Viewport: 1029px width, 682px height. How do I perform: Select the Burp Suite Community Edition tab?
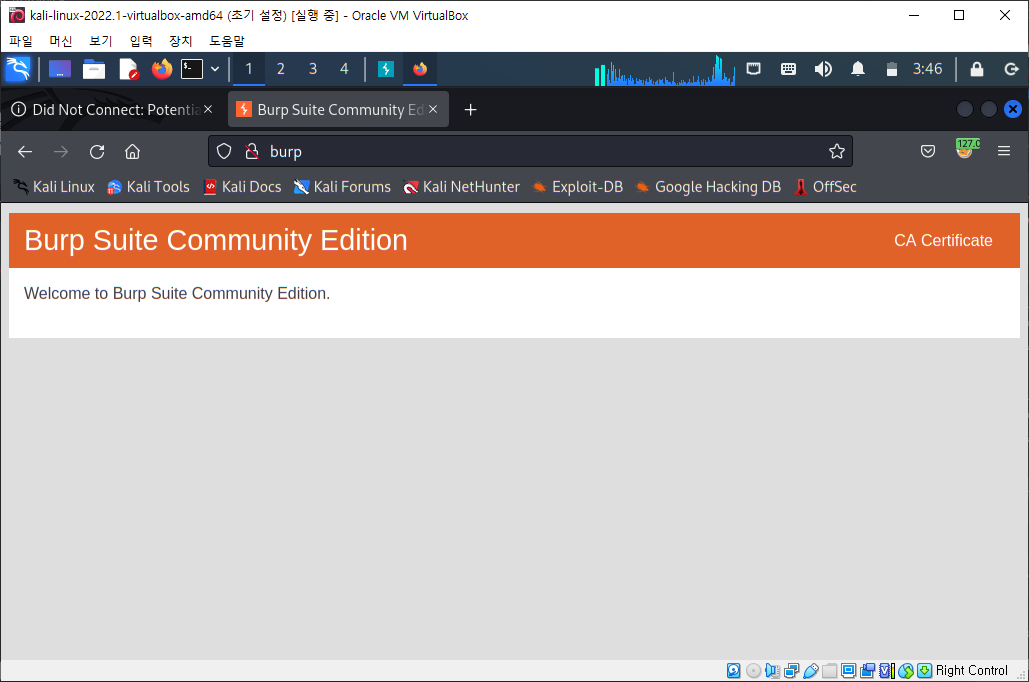338,110
